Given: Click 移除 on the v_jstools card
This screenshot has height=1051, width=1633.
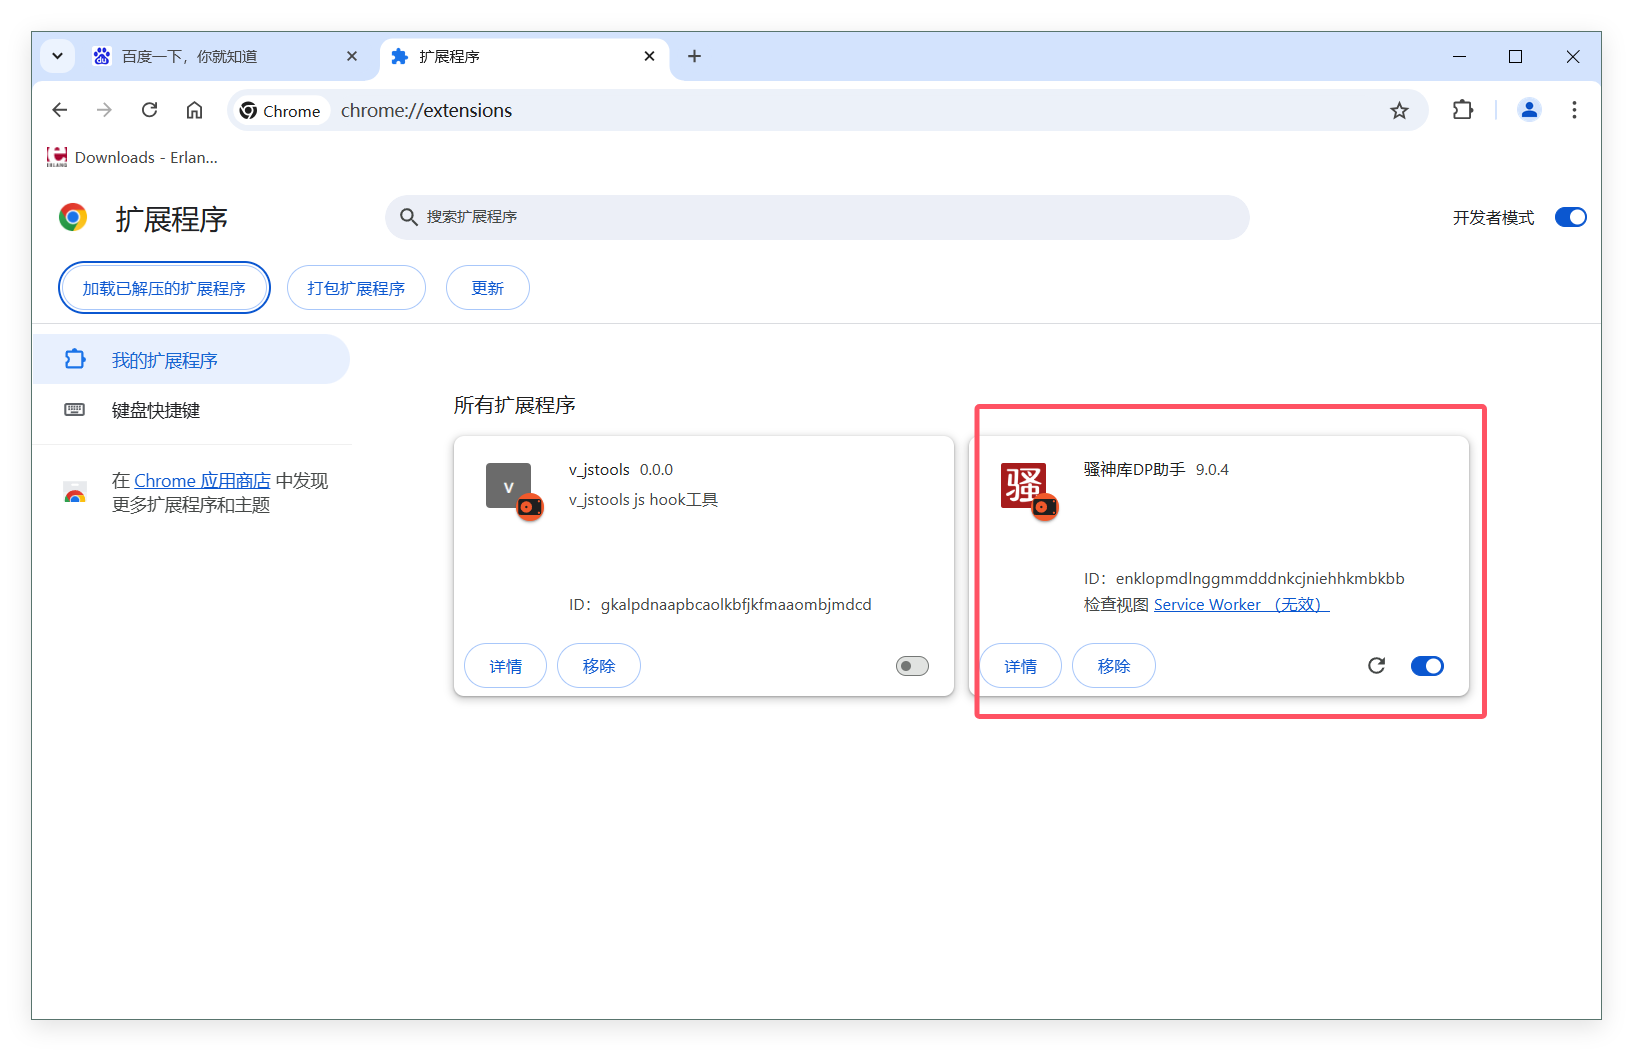Looking at the screenshot, I should click(x=598, y=666).
